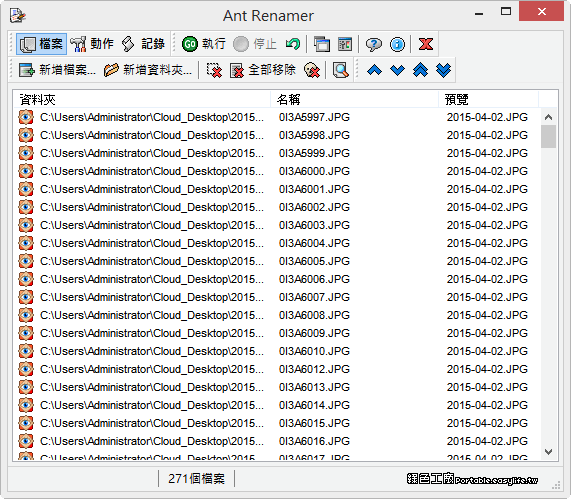
Task: Move selection down with single arrow
Action: [x=397, y=70]
